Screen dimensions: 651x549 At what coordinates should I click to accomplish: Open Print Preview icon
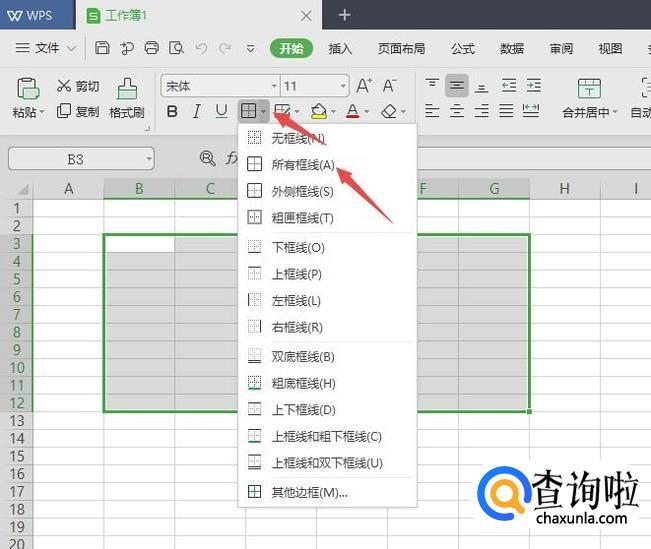coord(176,48)
